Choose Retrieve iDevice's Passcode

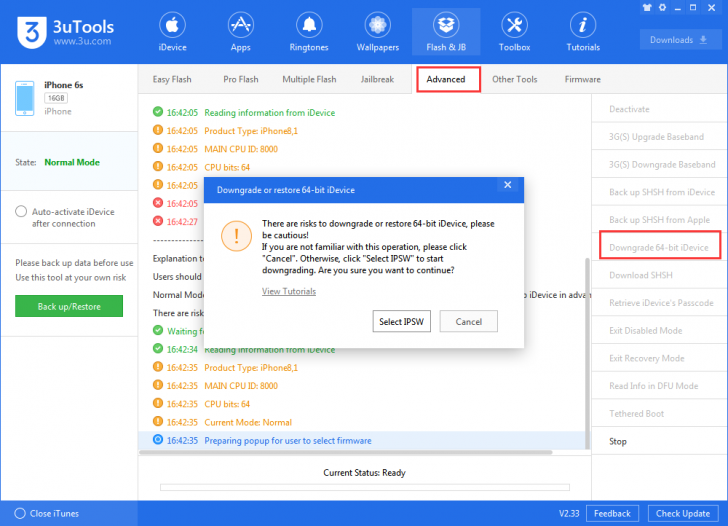coord(659,303)
